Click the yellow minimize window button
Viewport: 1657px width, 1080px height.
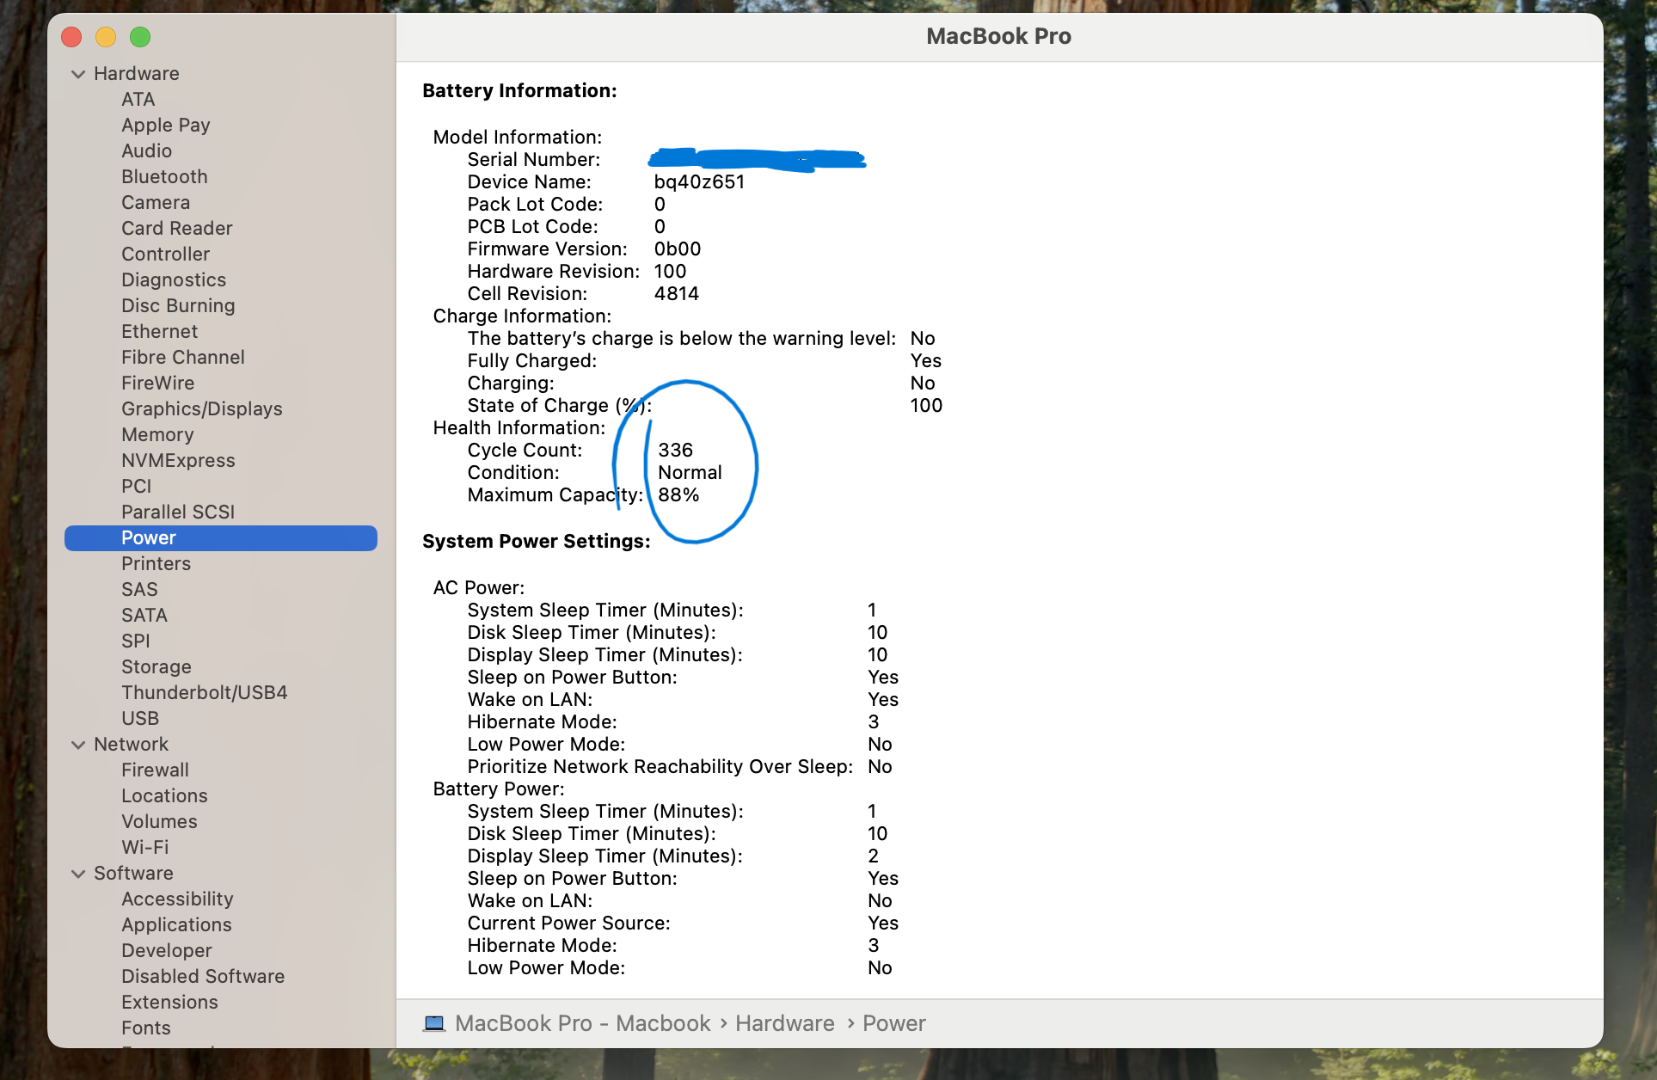(106, 37)
